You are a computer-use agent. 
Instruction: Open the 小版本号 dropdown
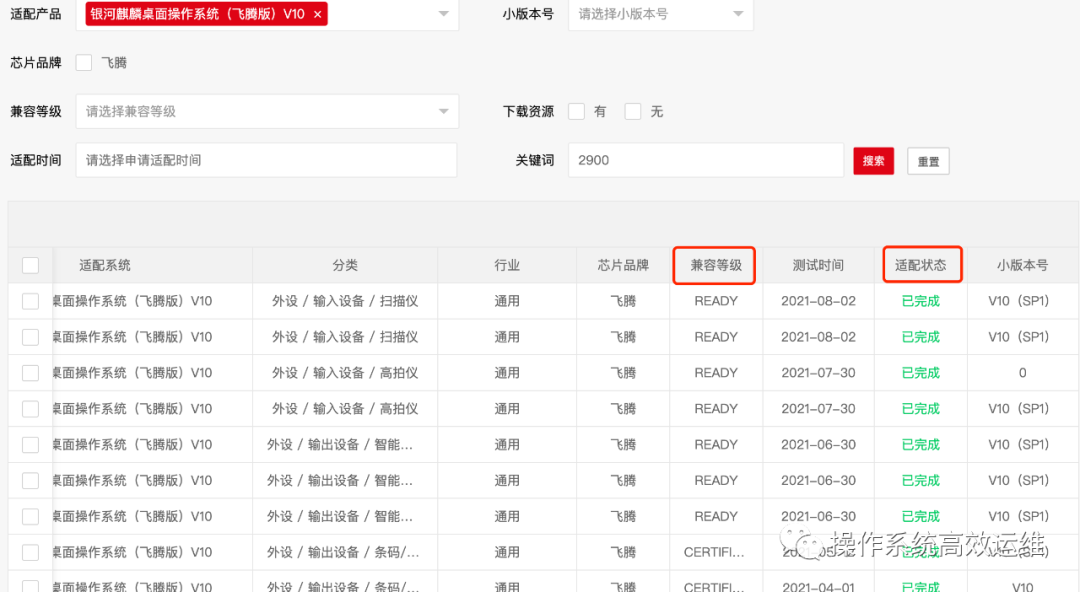click(x=661, y=14)
